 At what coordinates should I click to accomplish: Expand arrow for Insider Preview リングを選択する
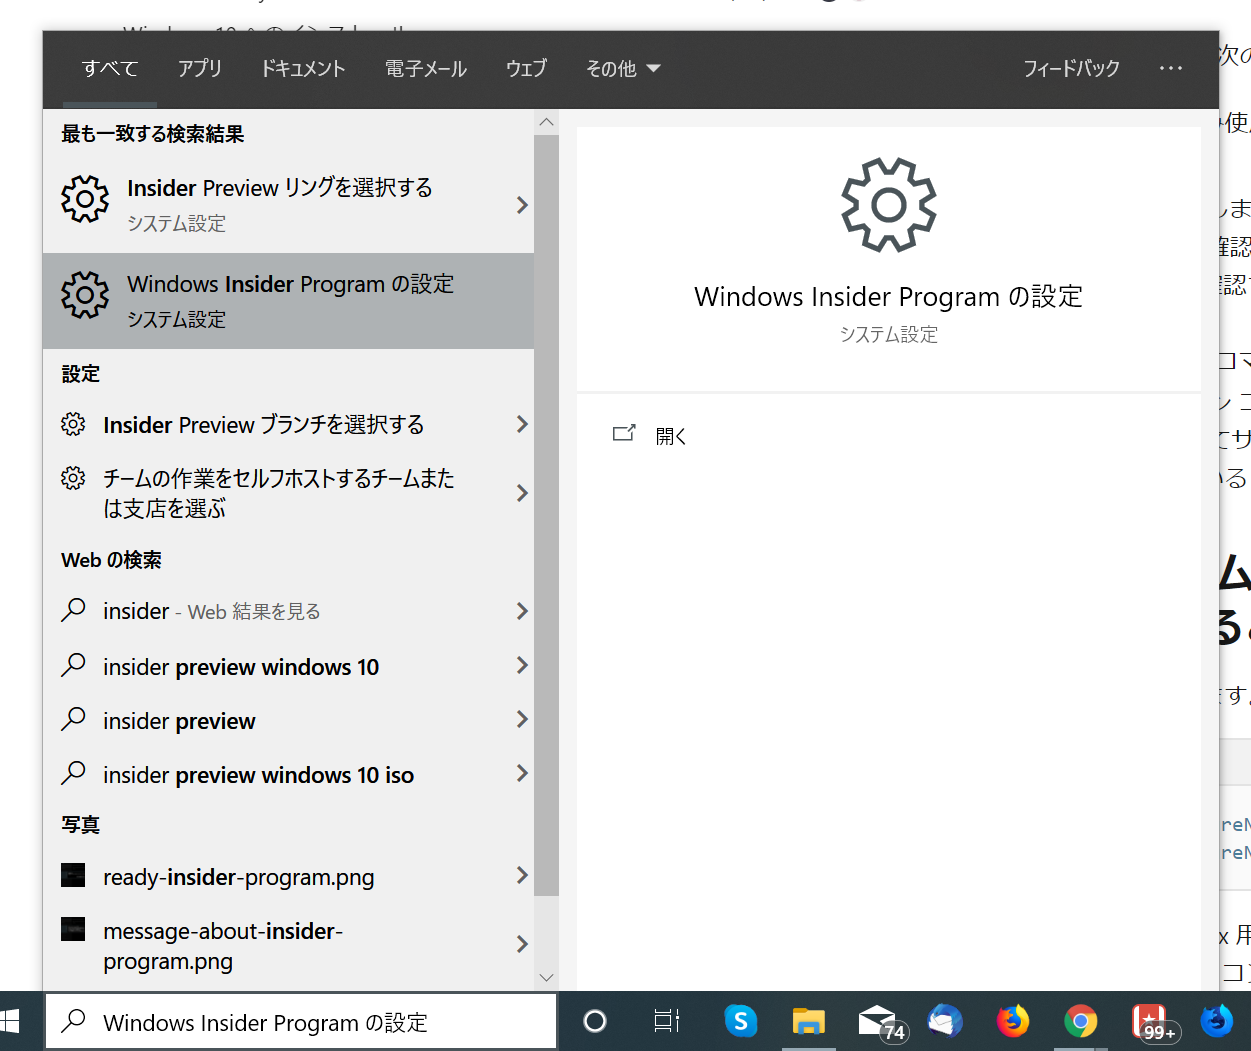[521, 205]
